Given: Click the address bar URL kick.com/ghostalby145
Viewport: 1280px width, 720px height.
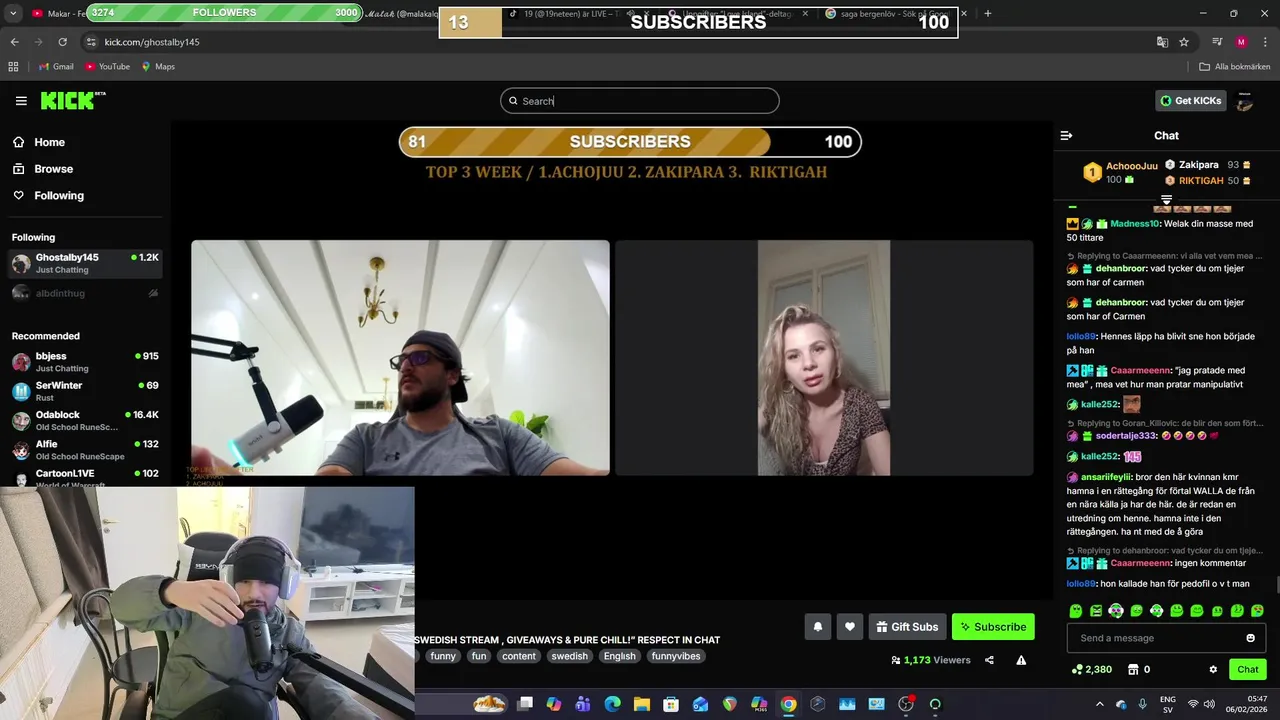Looking at the screenshot, I should [152, 42].
